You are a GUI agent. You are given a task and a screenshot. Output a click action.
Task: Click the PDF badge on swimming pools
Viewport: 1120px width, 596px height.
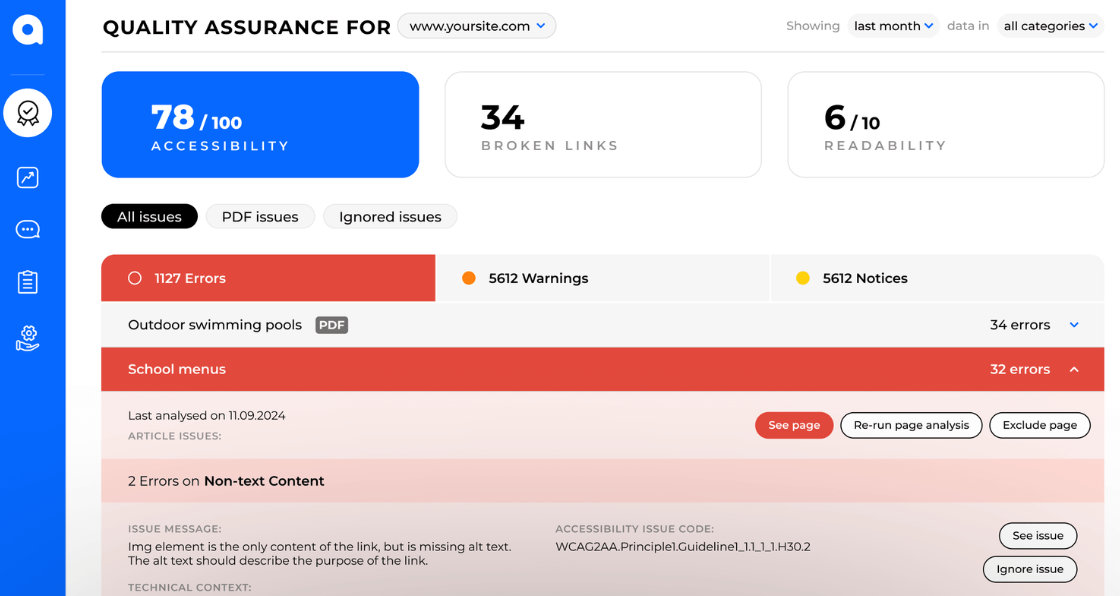click(x=332, y=325)
